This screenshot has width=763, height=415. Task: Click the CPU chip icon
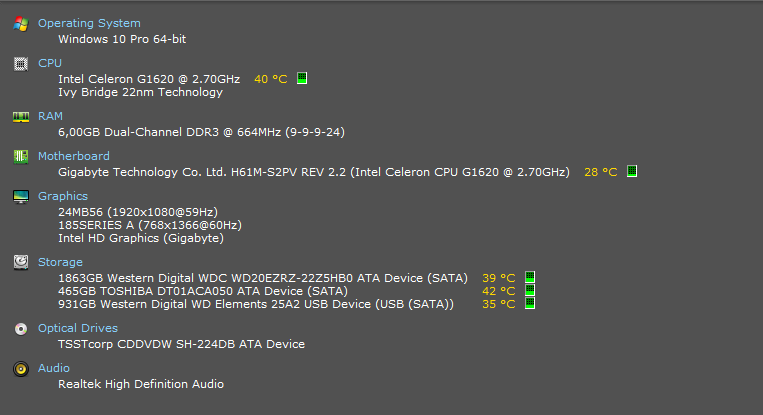pos(21,64)
